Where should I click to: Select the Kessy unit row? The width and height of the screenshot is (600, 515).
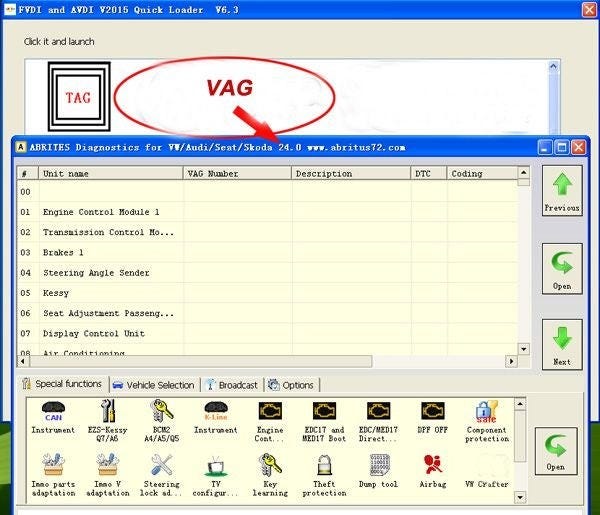267,293
